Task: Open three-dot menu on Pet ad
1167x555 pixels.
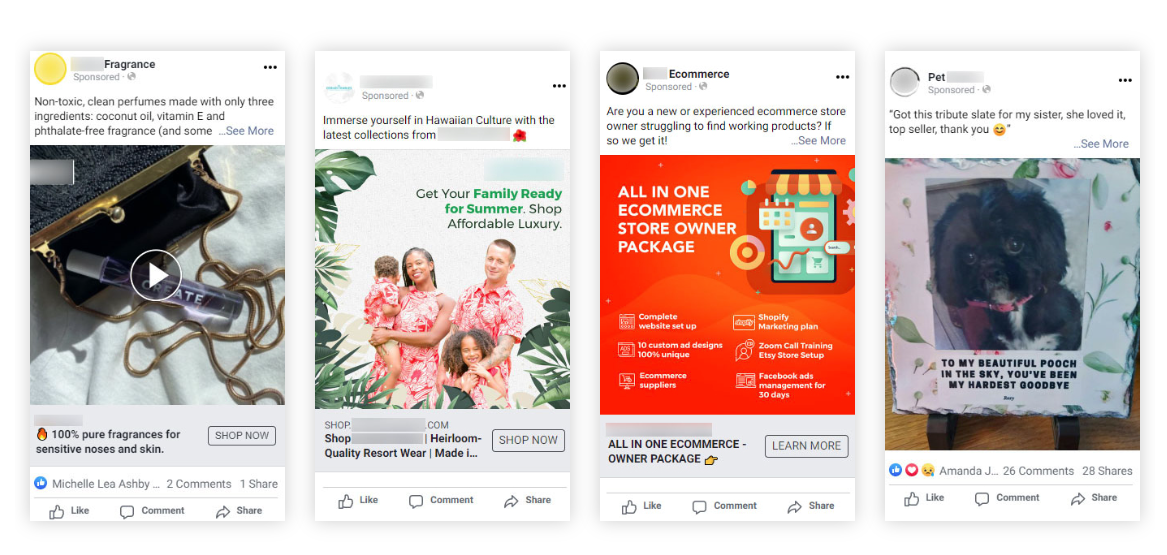Action: (1125, 80)
